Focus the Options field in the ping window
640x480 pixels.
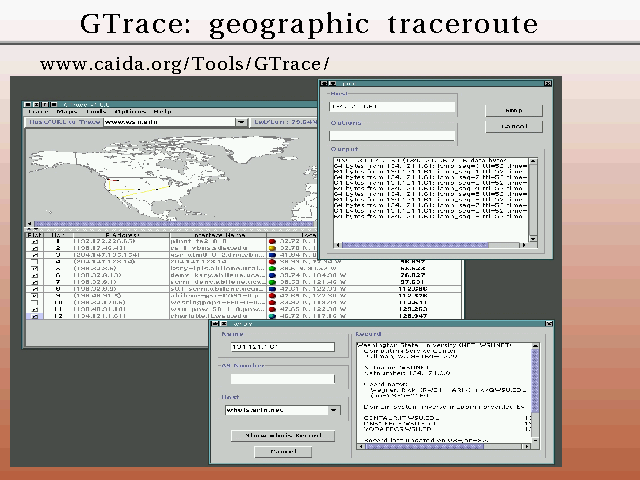pos(392,136)
